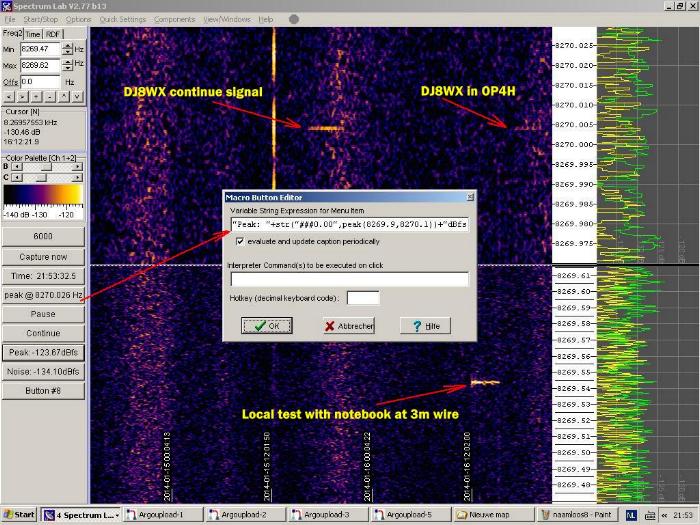700x525 pixels.
Task: Click the Hotkey decimal keyboard code field
Action: pyautogui.click(x=362, y=298)
